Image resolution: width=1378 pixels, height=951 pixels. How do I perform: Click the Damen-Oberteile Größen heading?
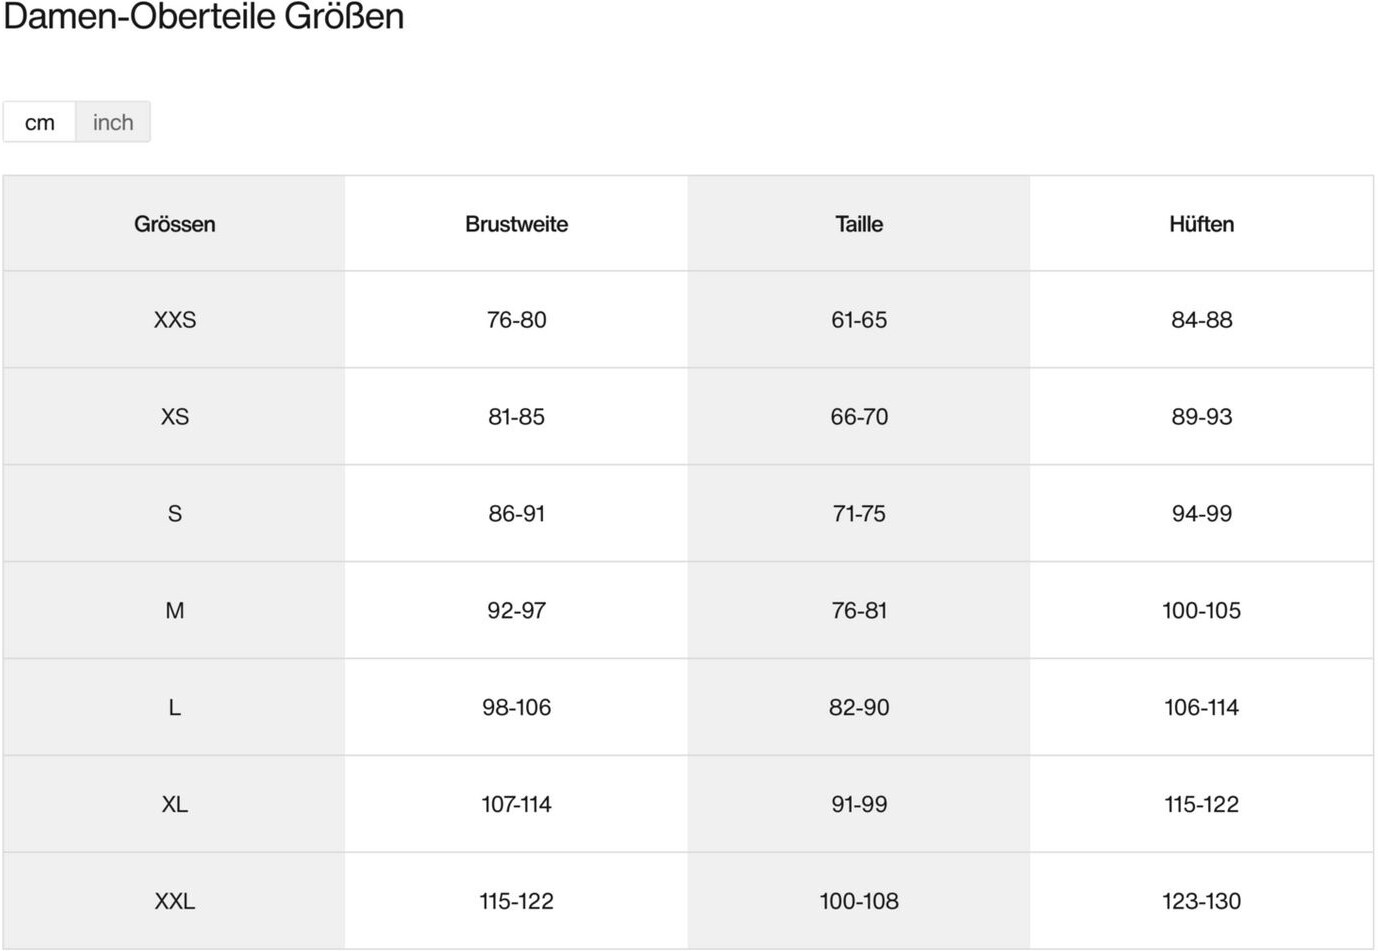[204, 17]
